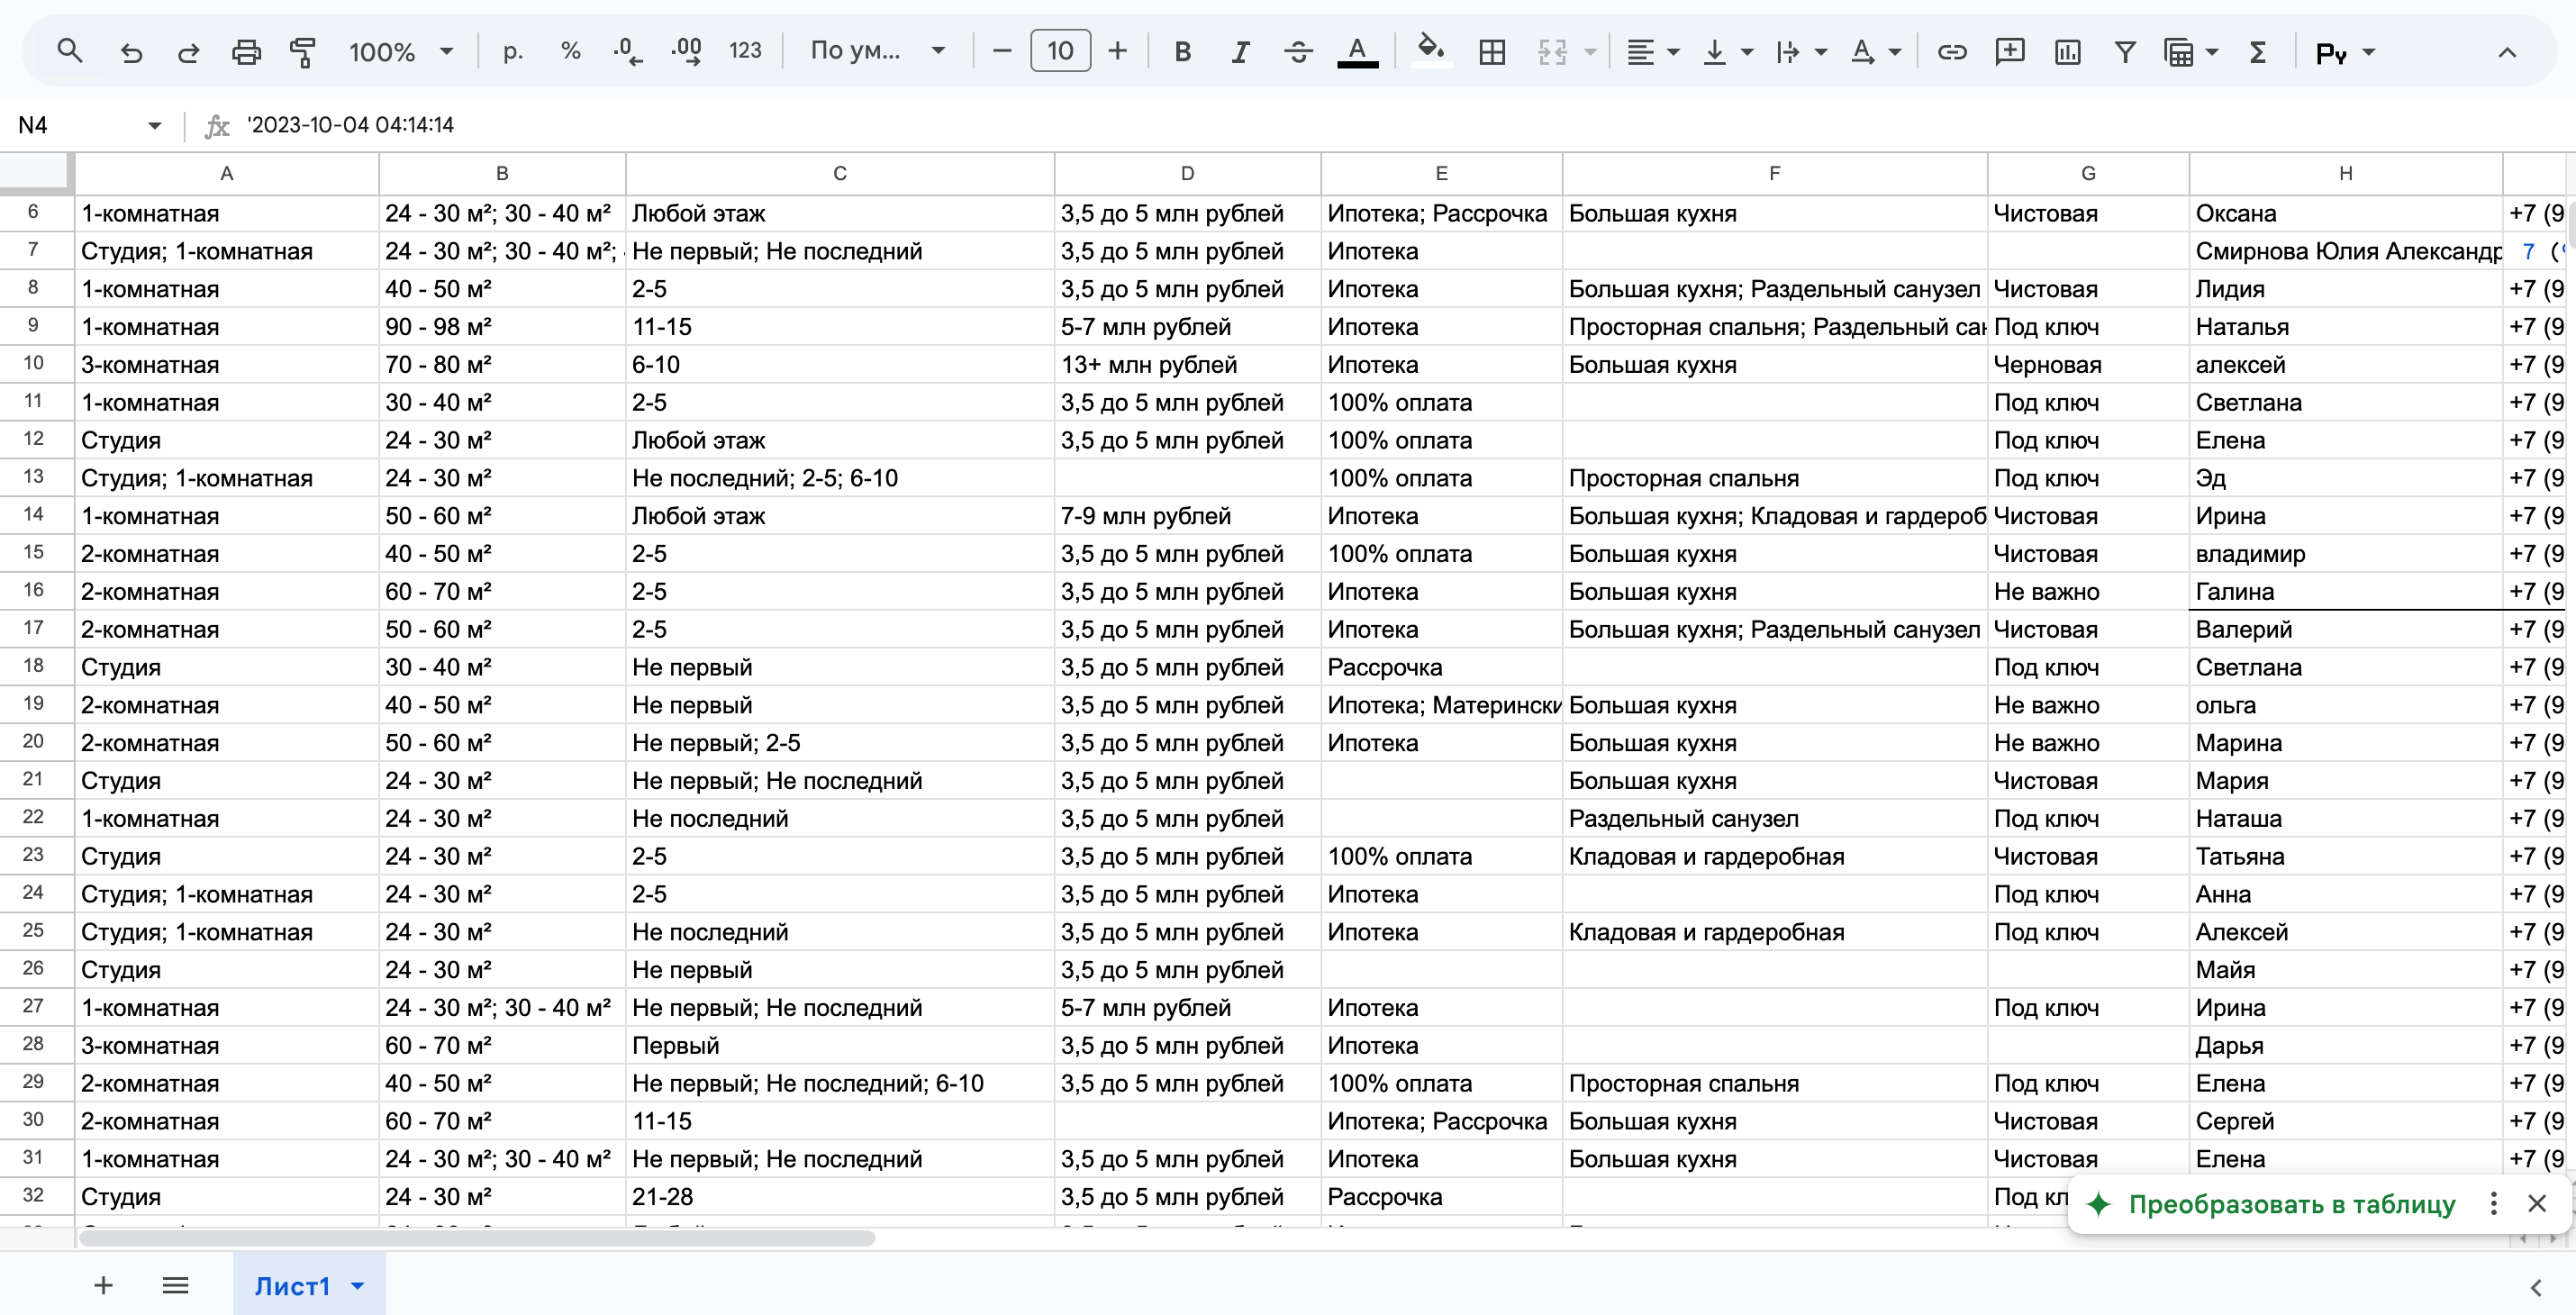Image resolution: width=2576 pixels, height=1315 pixels.
Task: Open the merge type dropdown arrow
Action: (1590, 51)
